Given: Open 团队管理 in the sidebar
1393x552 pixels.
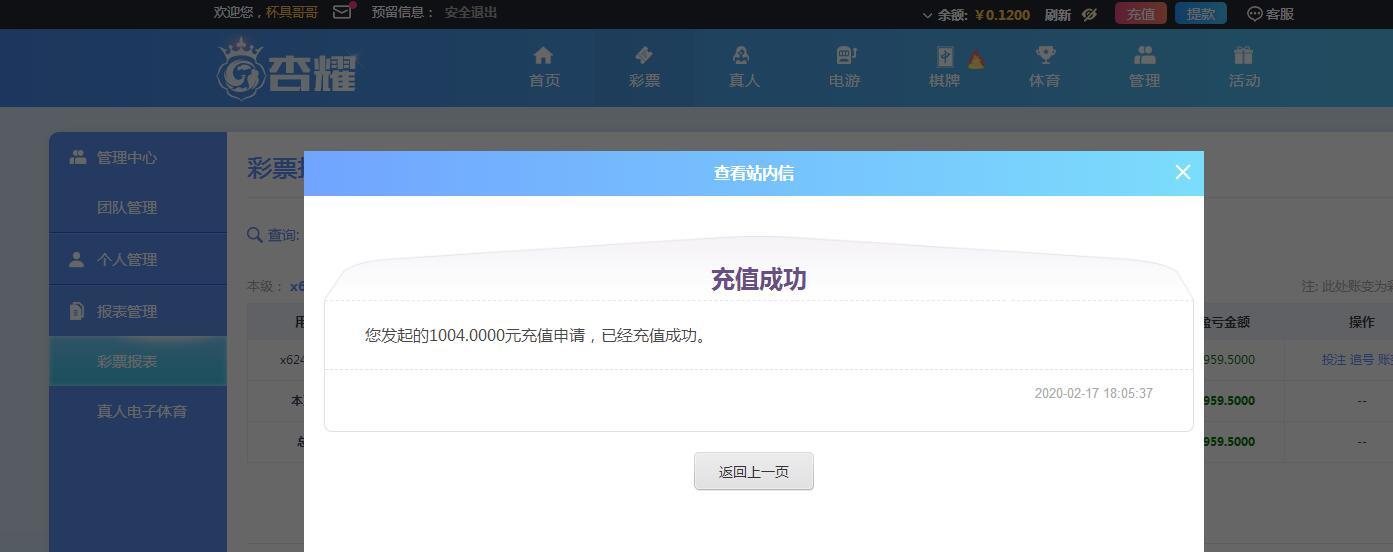Looking at the screenshot, I should pos(138,207).
